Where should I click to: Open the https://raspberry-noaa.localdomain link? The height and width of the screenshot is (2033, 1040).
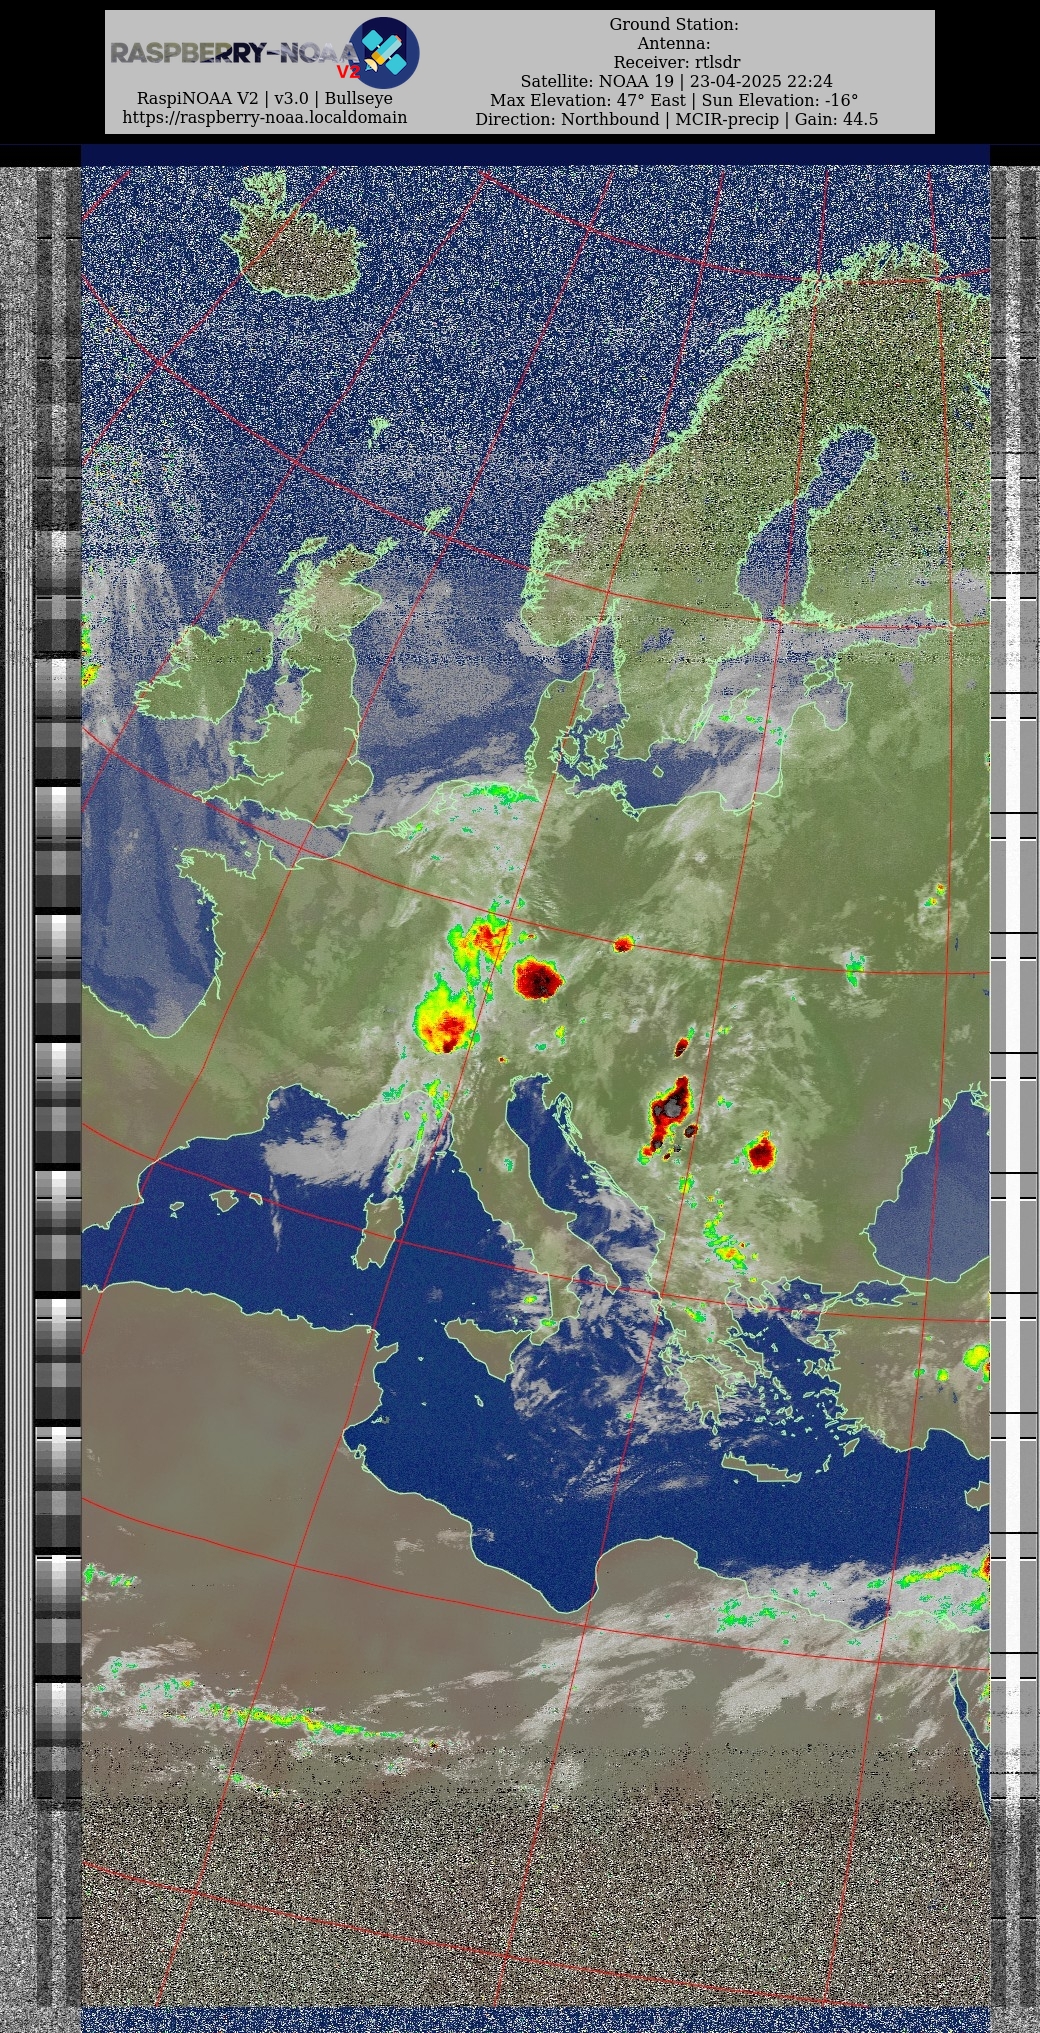pyautogui.click(x=265, y=117)
